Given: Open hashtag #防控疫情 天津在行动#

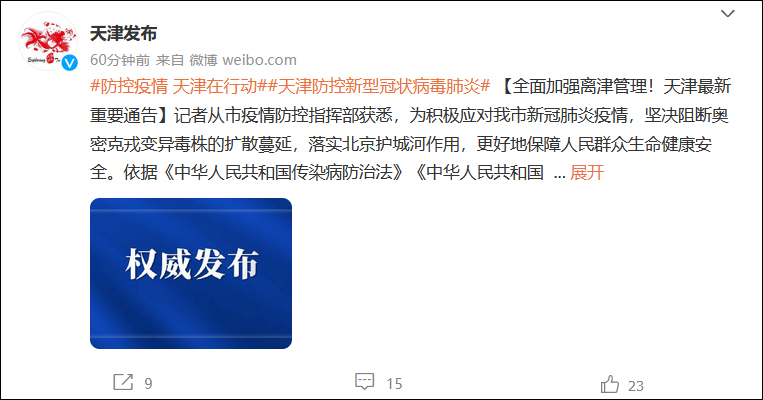Looking at the screenshot, I should [174, 86].
